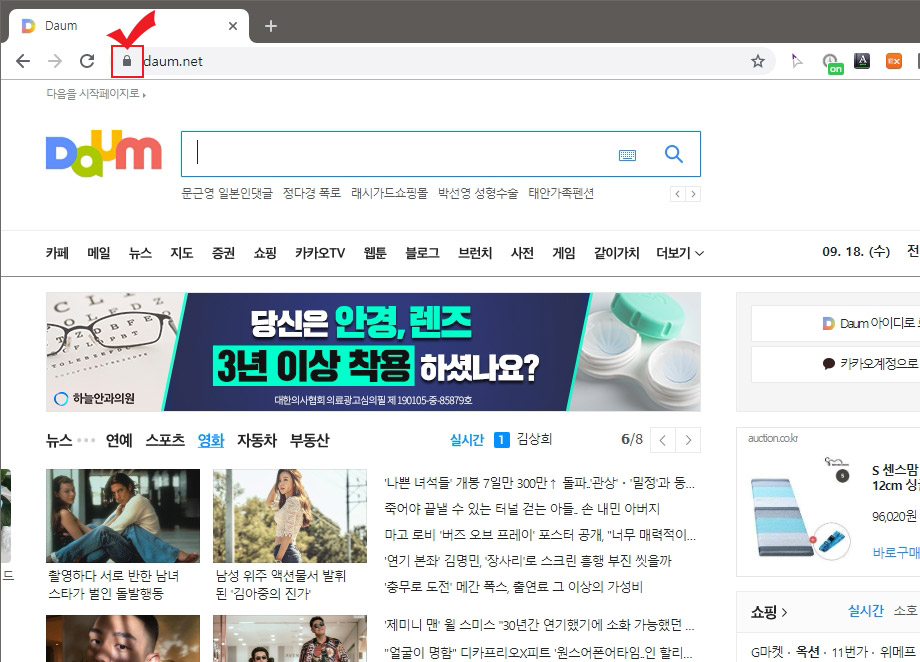Open the 사전 menu
Viewport: 920px width, 662px height.
pyautogui.click(x=522, y=253)
